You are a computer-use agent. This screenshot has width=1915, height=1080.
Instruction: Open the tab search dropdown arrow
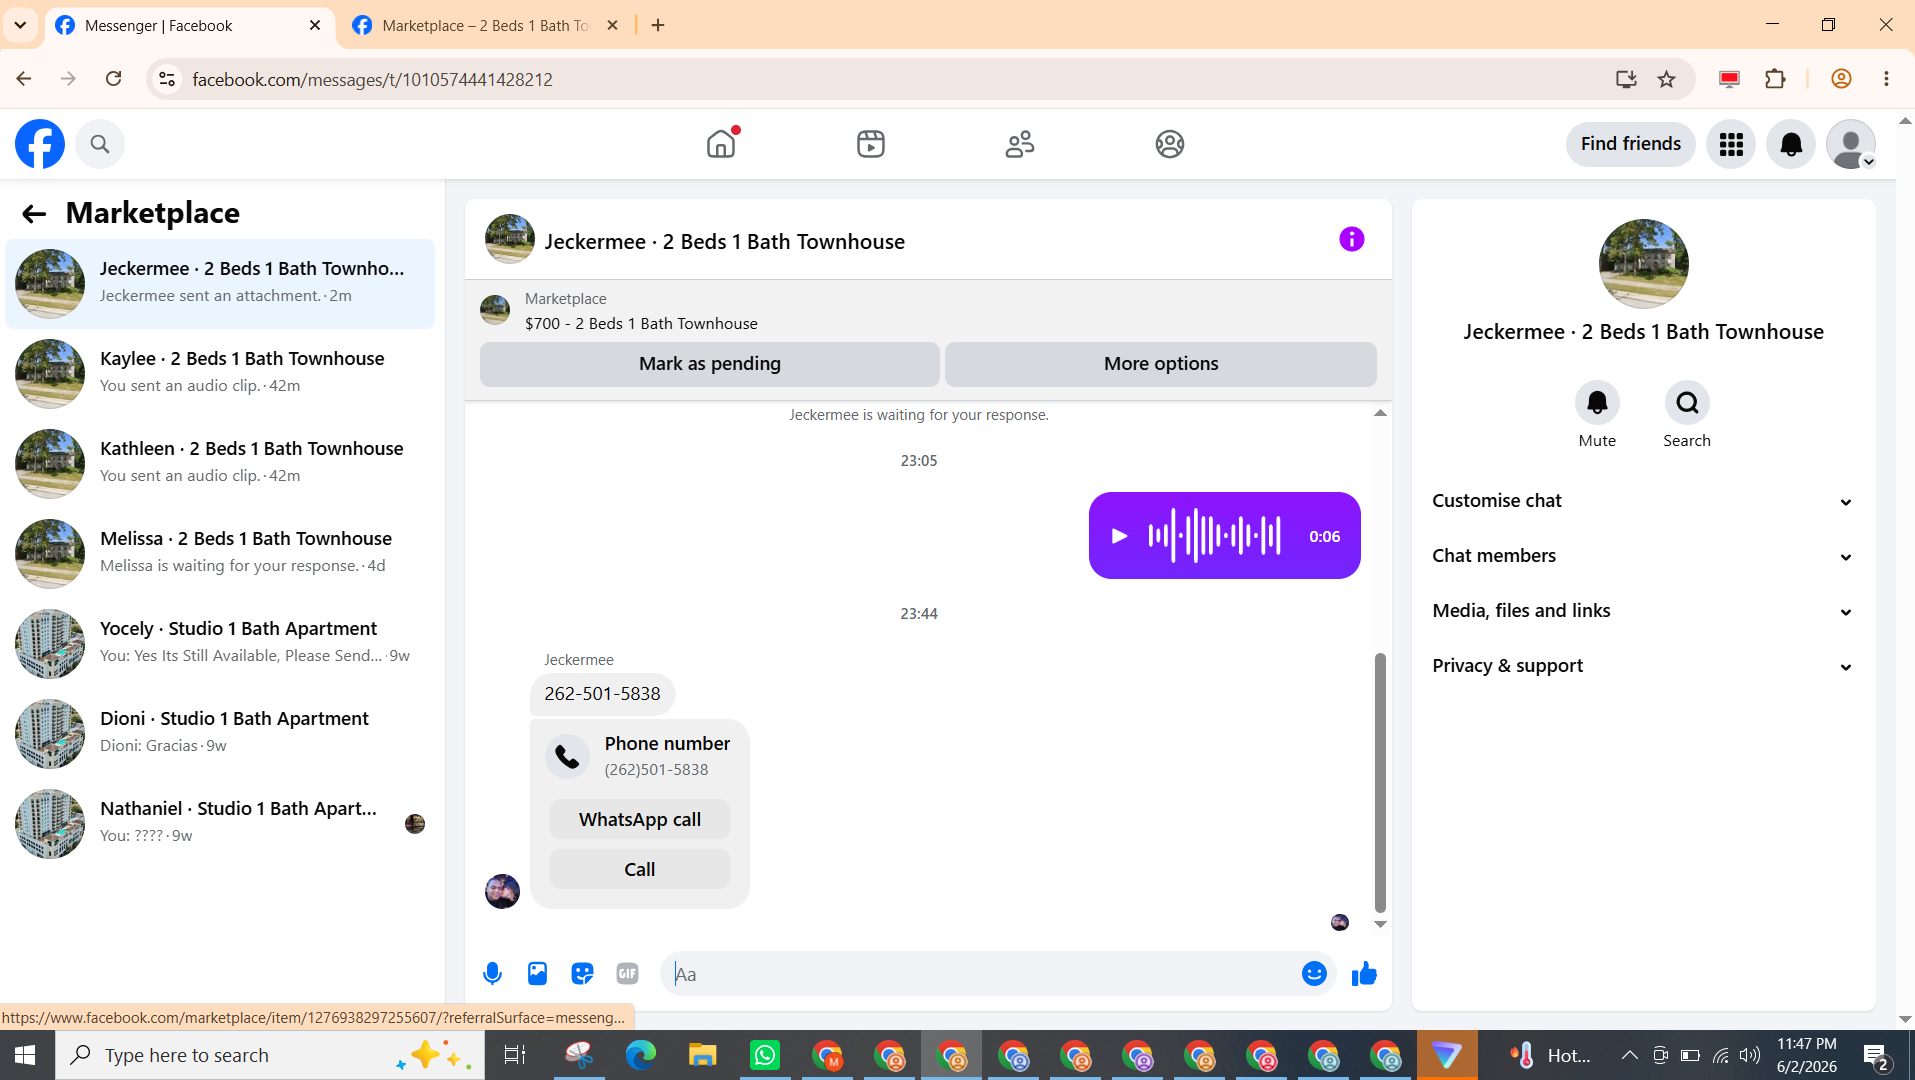[x=20, y=25]
